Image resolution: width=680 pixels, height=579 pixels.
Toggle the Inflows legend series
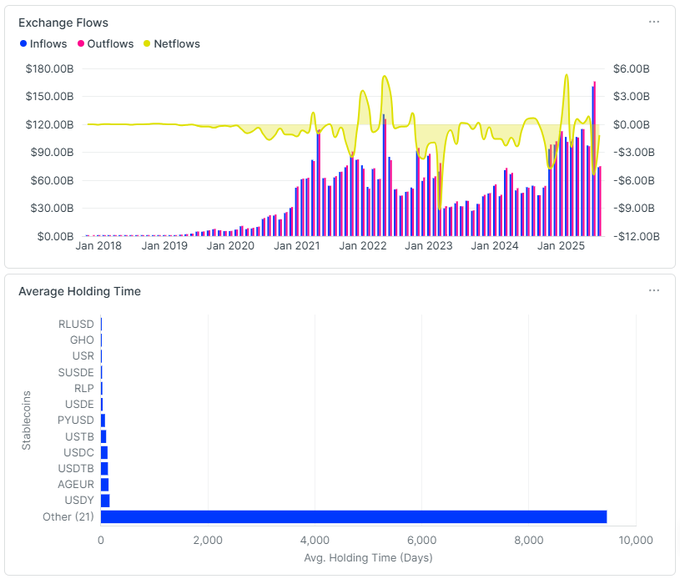click(x=43, y=44)
